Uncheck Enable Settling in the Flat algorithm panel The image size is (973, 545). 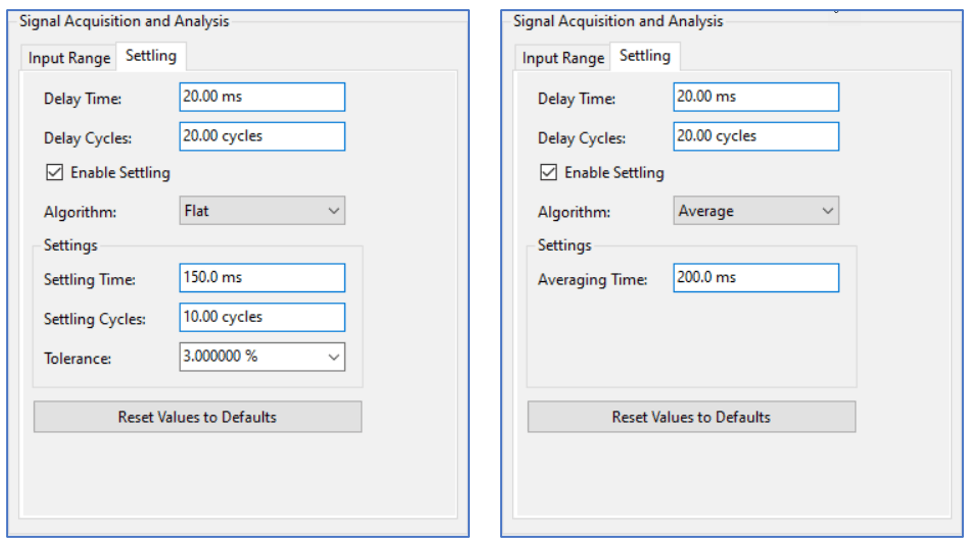click(x=54, y=173)
